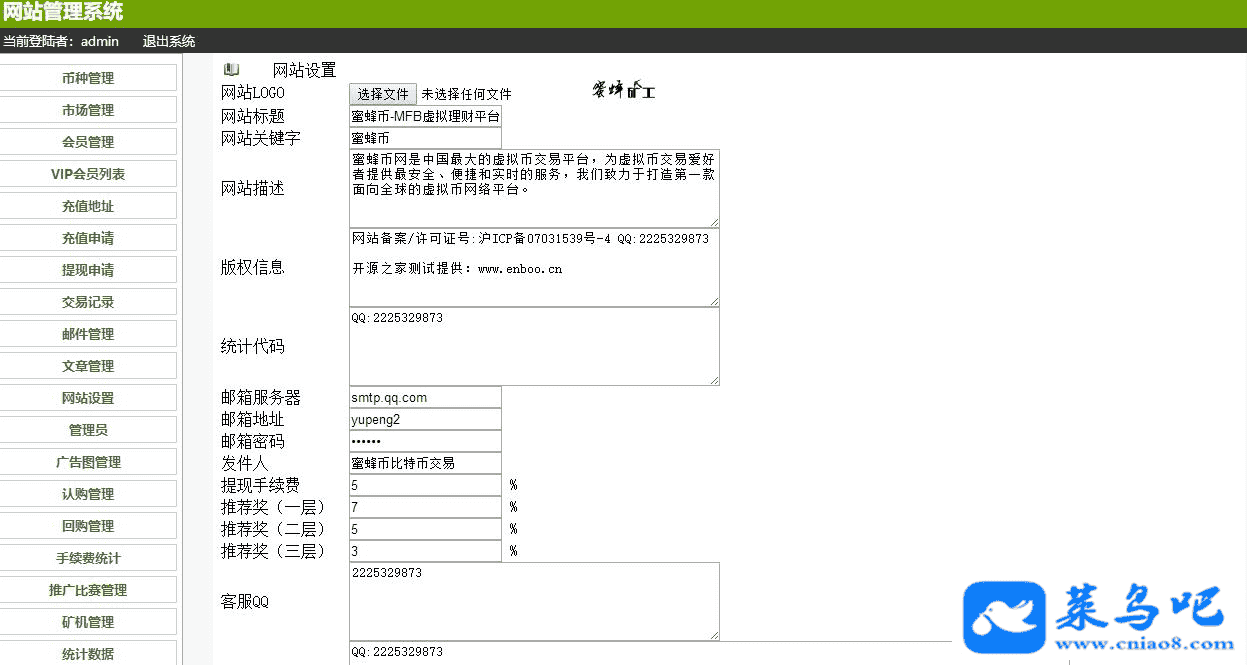Go to 矿机管理 section

click(x=88, y=622)
